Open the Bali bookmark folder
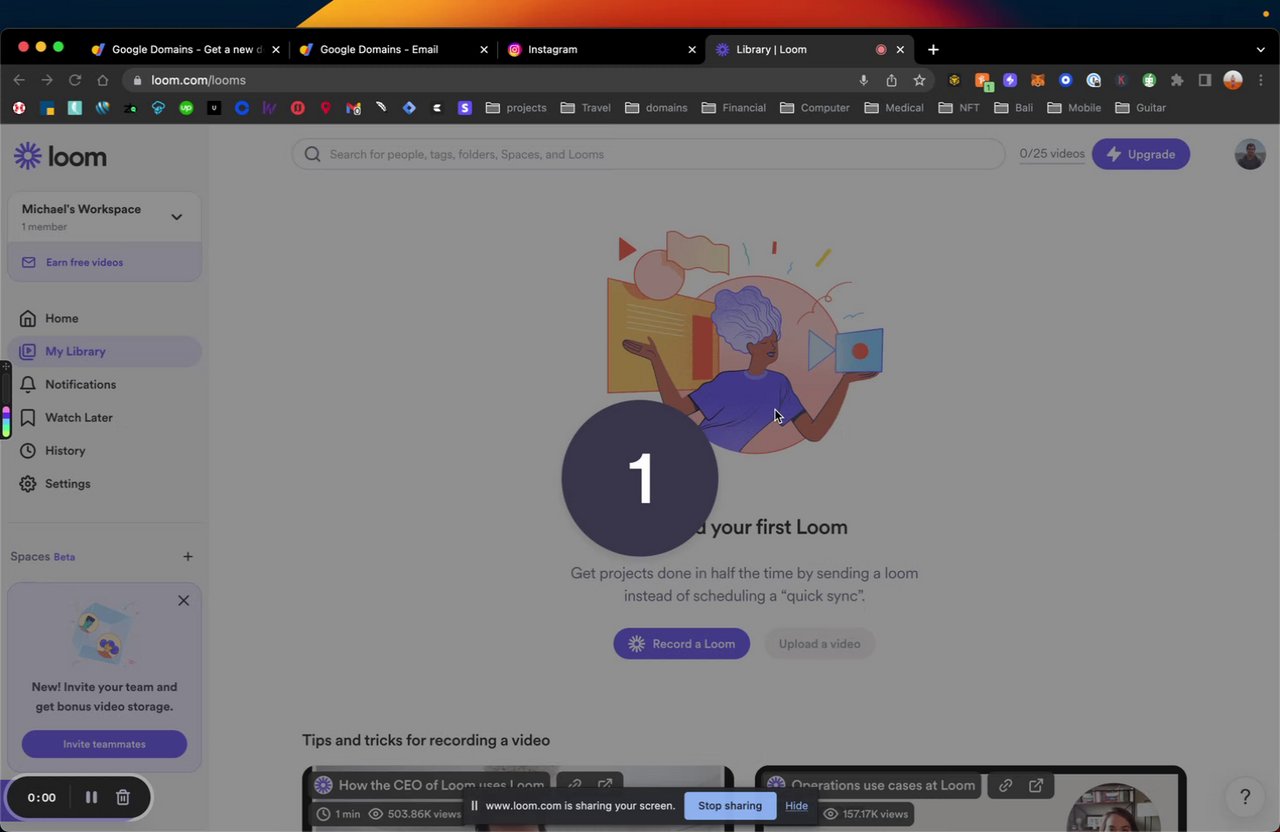Image resolution: width=1280 pixels, height=832 pixels. click(1014, 107)
